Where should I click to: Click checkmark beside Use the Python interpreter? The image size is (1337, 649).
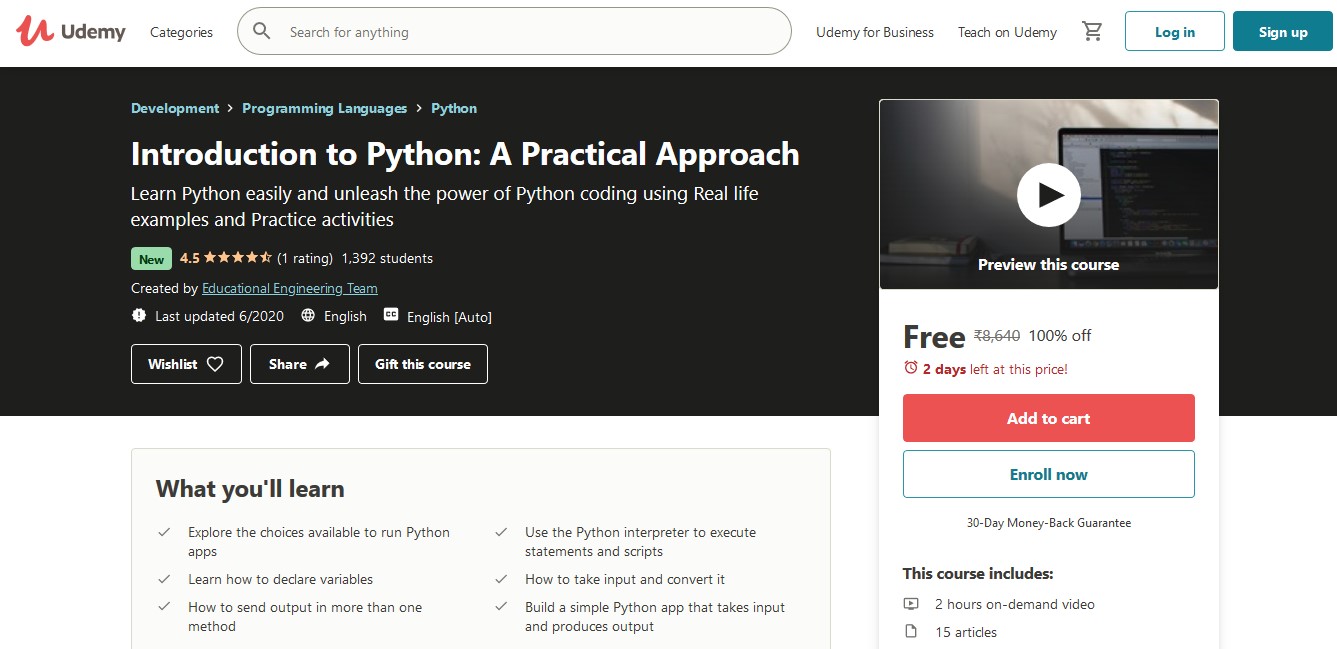(x=501, y=532)
